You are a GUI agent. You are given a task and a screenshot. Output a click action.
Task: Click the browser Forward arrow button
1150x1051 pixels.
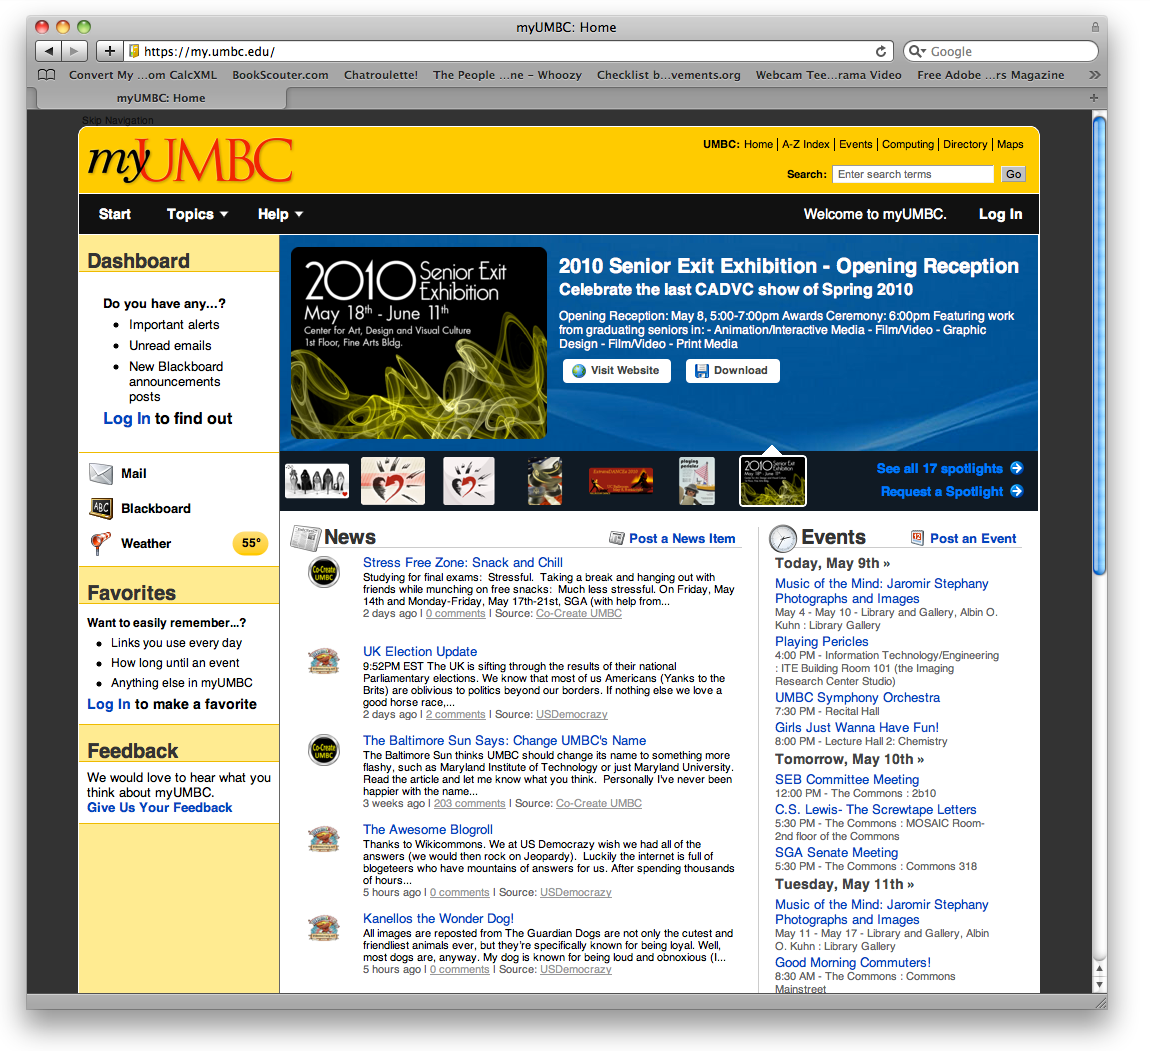74,51
